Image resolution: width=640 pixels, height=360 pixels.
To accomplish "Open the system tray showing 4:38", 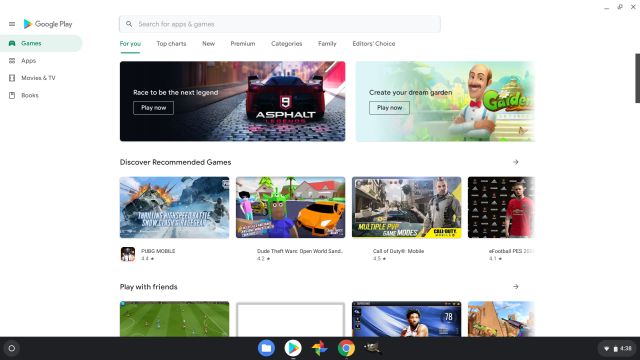I will [x=618, y=349].
